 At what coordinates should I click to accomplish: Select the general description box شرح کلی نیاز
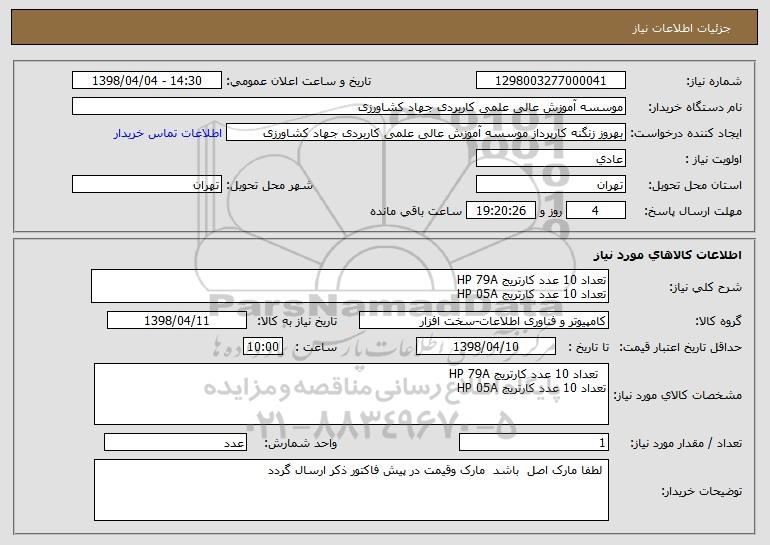[x=350, y=286]
